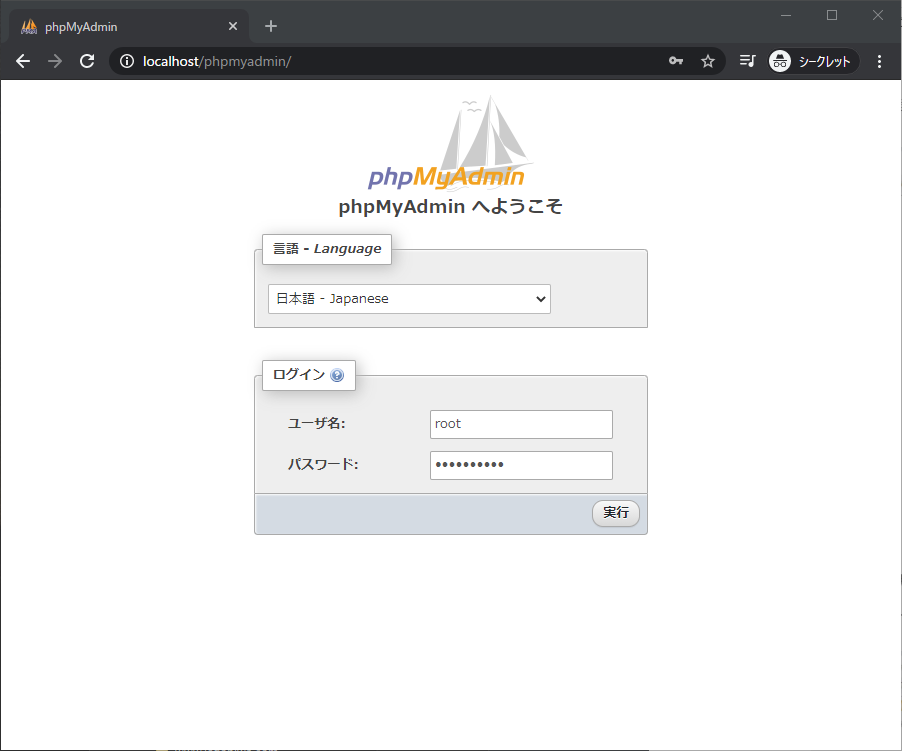Click the browser forward arrow
This screenshot has width=902, height=751.
[x=55, y=61]
